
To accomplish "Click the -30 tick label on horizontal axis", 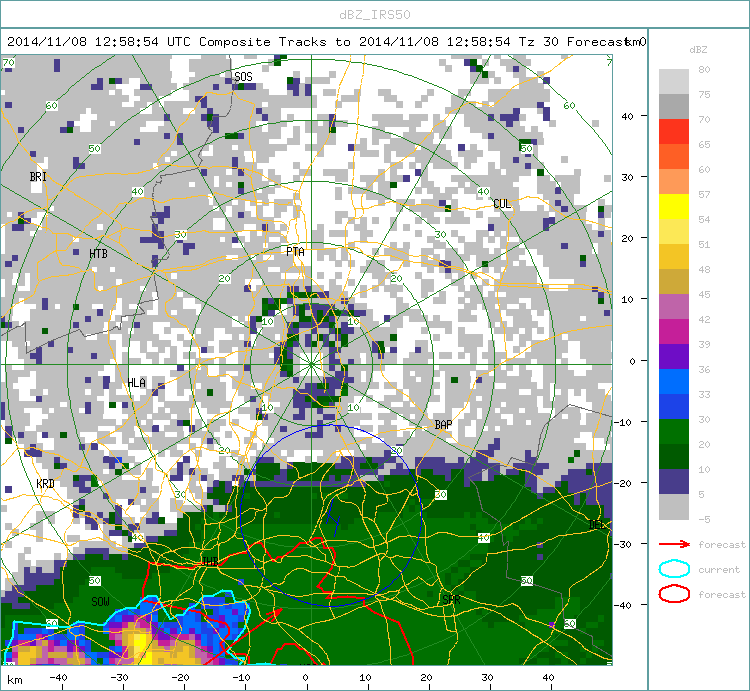I will (120, 677).
